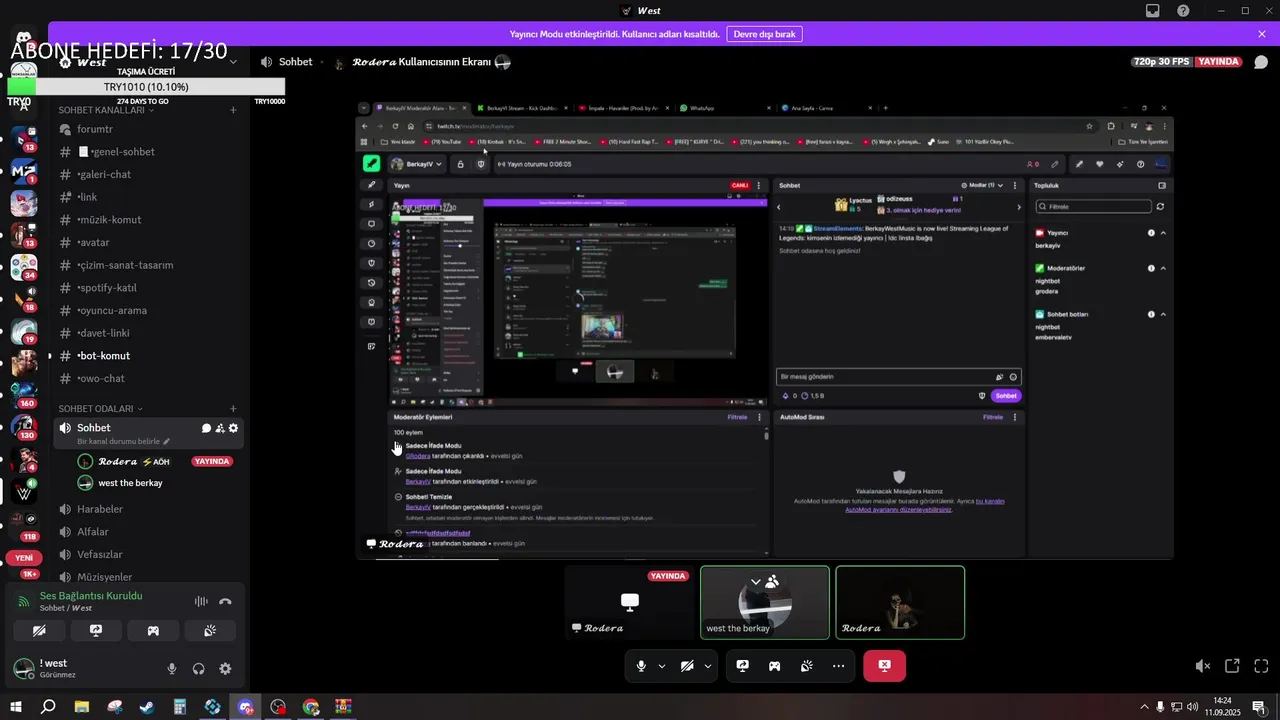Select west the berkay video tile
This screenshot has height=720, width=1280.
click(x=765, y=602)
